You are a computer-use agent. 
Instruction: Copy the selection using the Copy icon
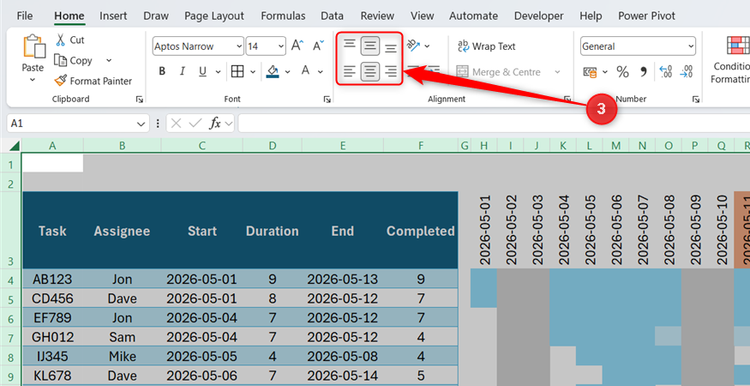point(60,61)
